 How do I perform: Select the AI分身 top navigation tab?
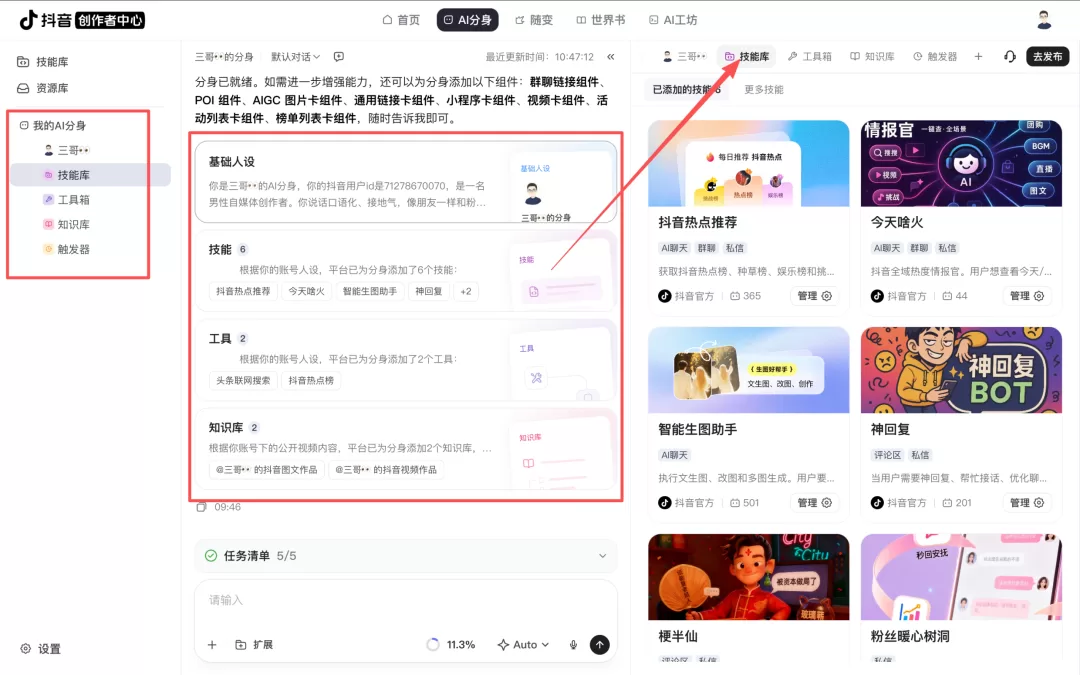click(468, 20)
